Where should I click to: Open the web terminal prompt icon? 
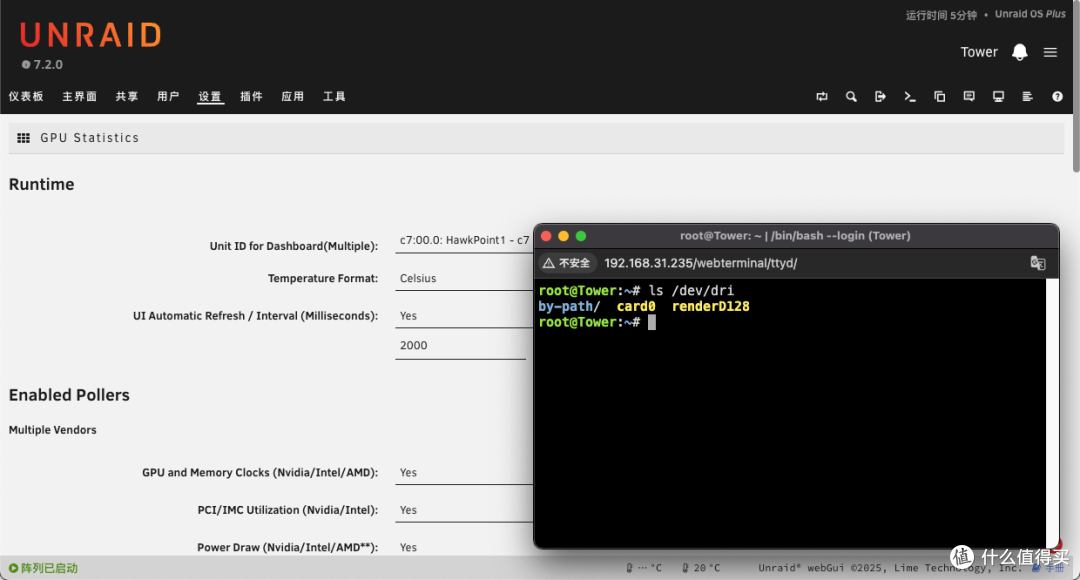[910, 96]
